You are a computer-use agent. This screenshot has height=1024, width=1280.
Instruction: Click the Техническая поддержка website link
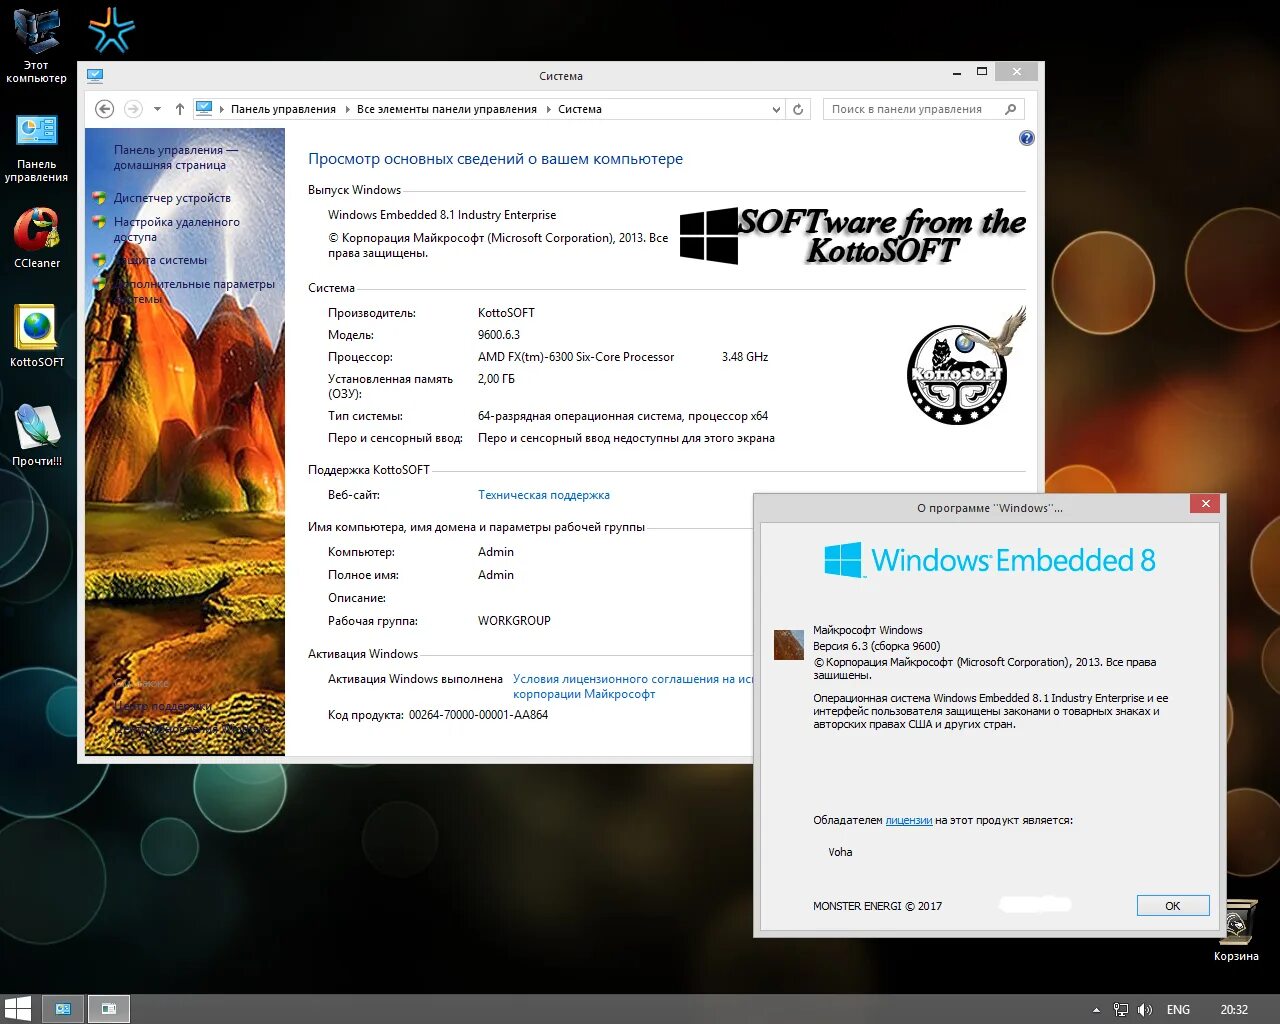[543, 495]
